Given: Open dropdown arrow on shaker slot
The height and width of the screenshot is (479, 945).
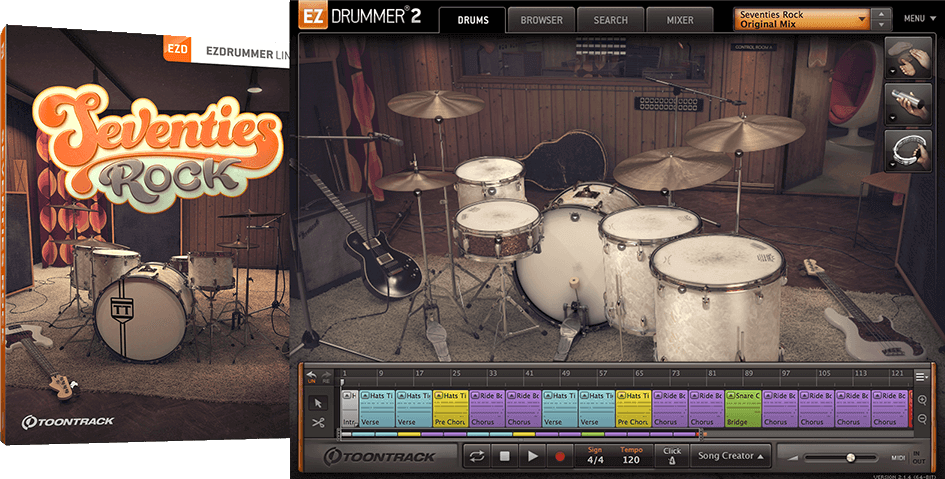Looking at the screenshot, I should point(891,117).
